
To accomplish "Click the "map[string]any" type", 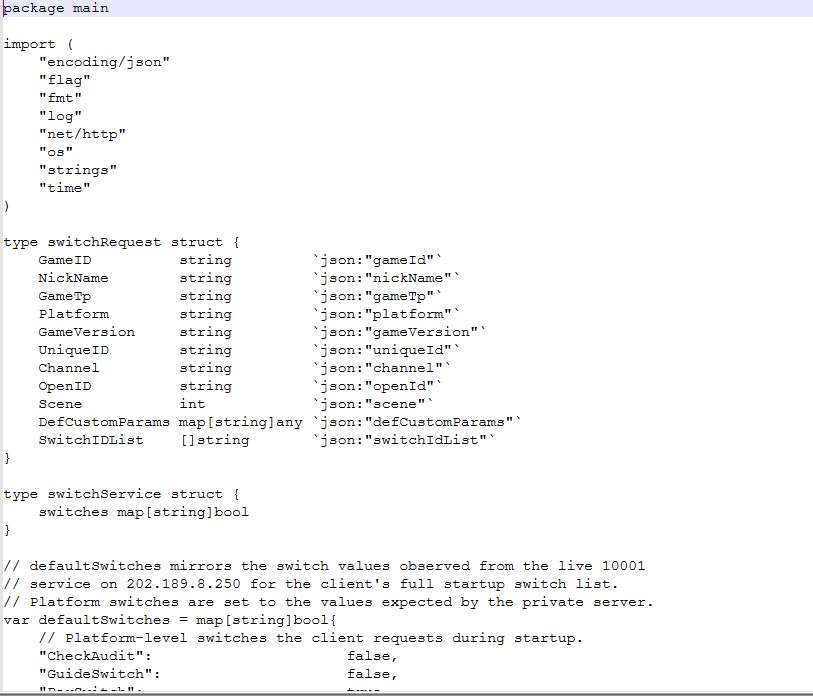I will 241,422.
